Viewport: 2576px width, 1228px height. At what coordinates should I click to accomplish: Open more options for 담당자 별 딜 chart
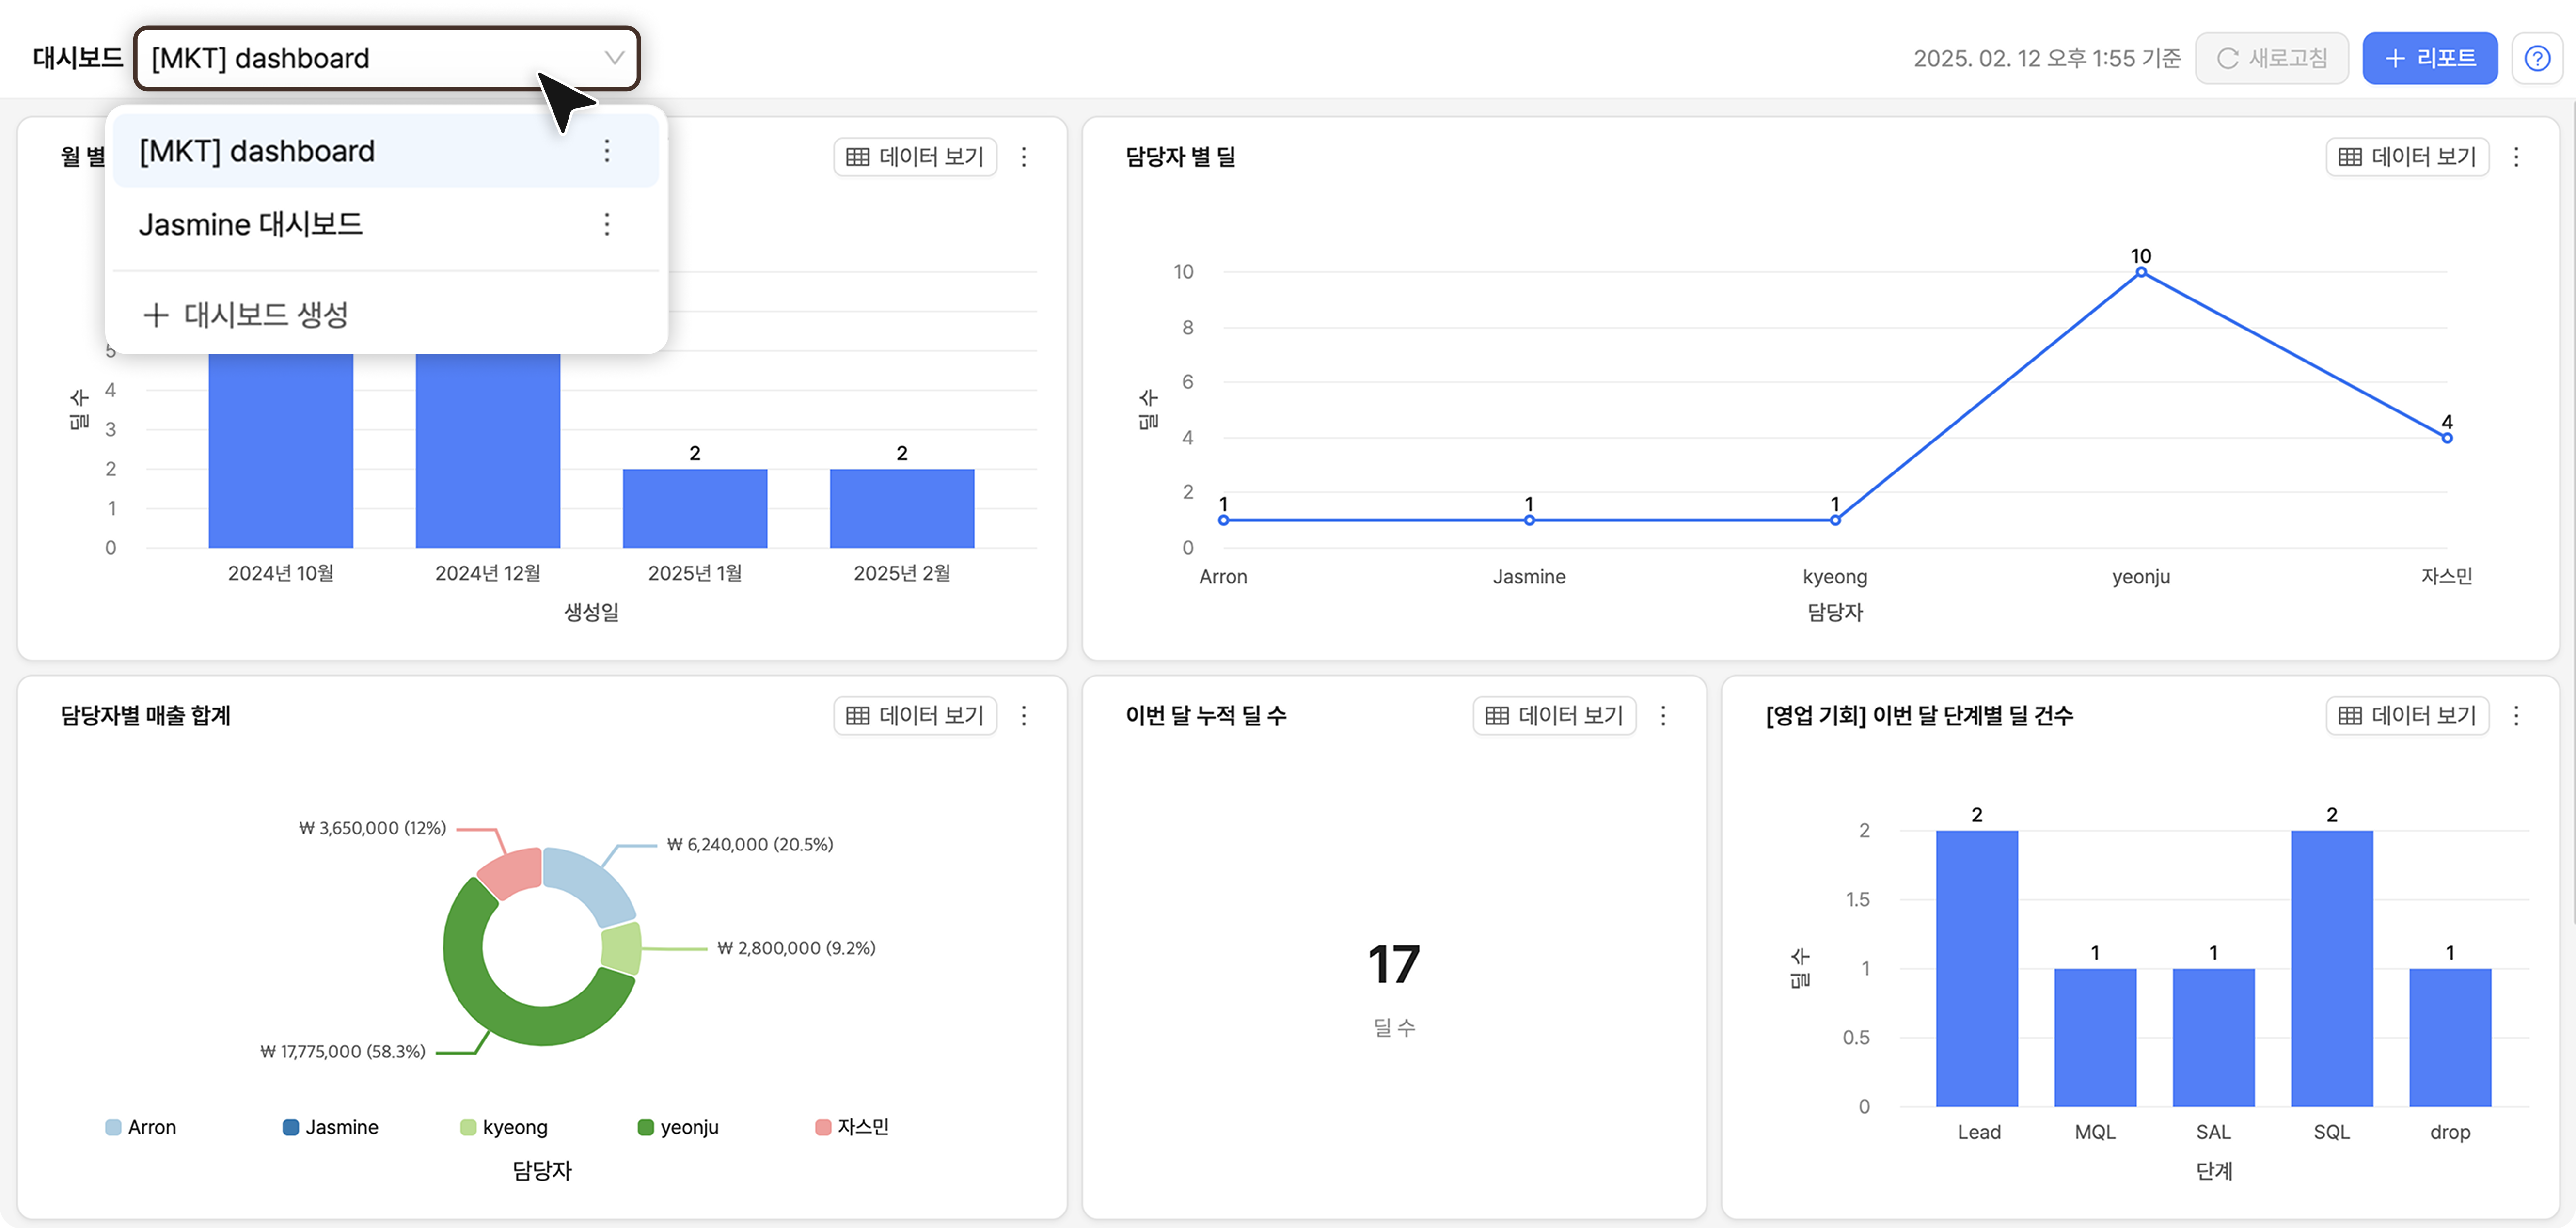point(2516,157)
